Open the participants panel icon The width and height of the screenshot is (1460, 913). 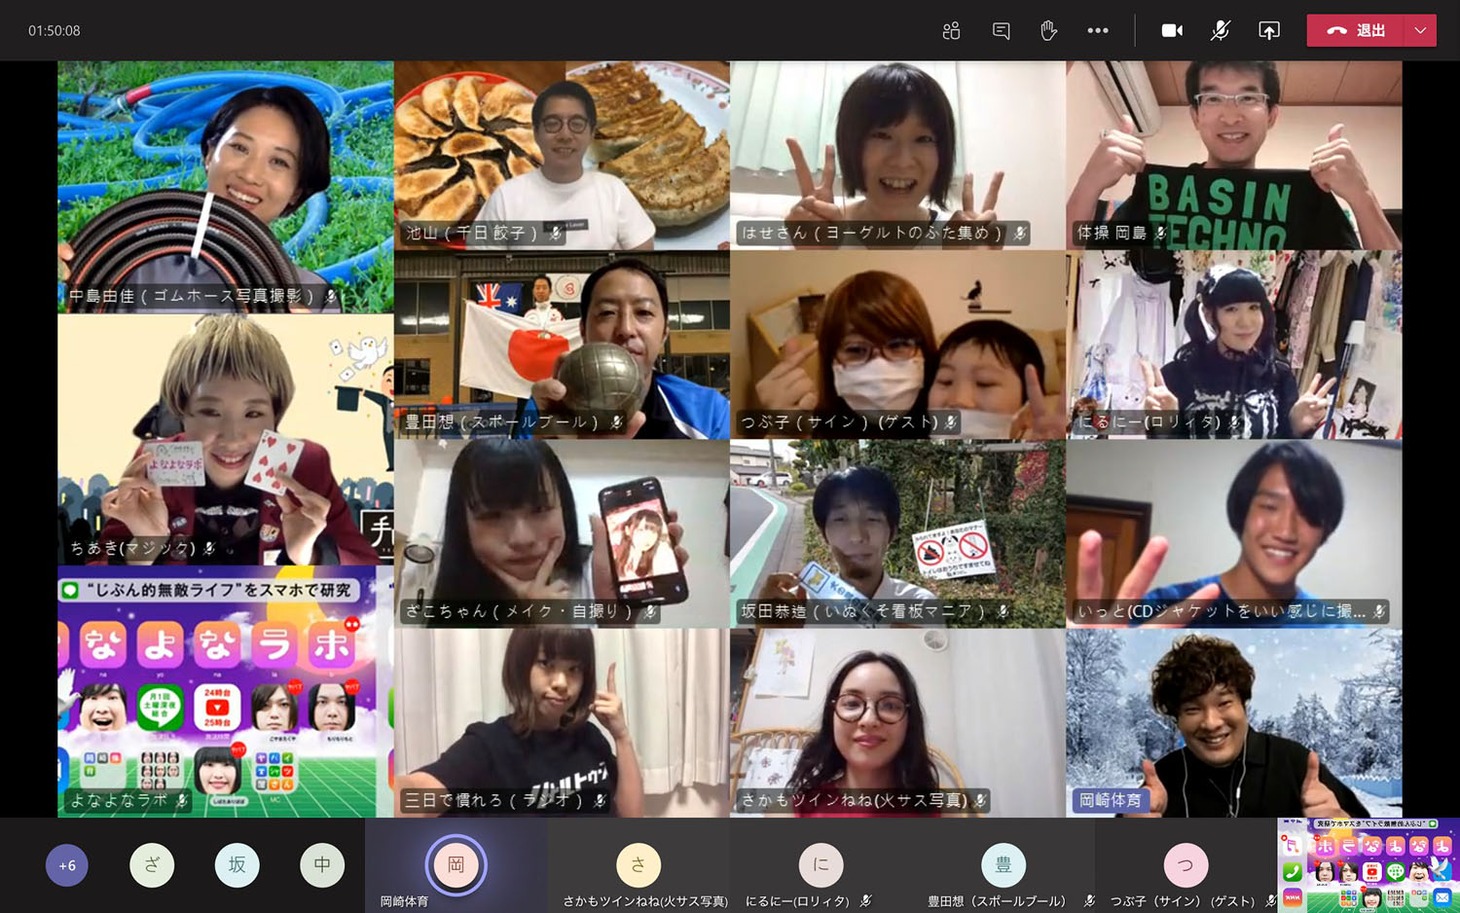point(951,31)
